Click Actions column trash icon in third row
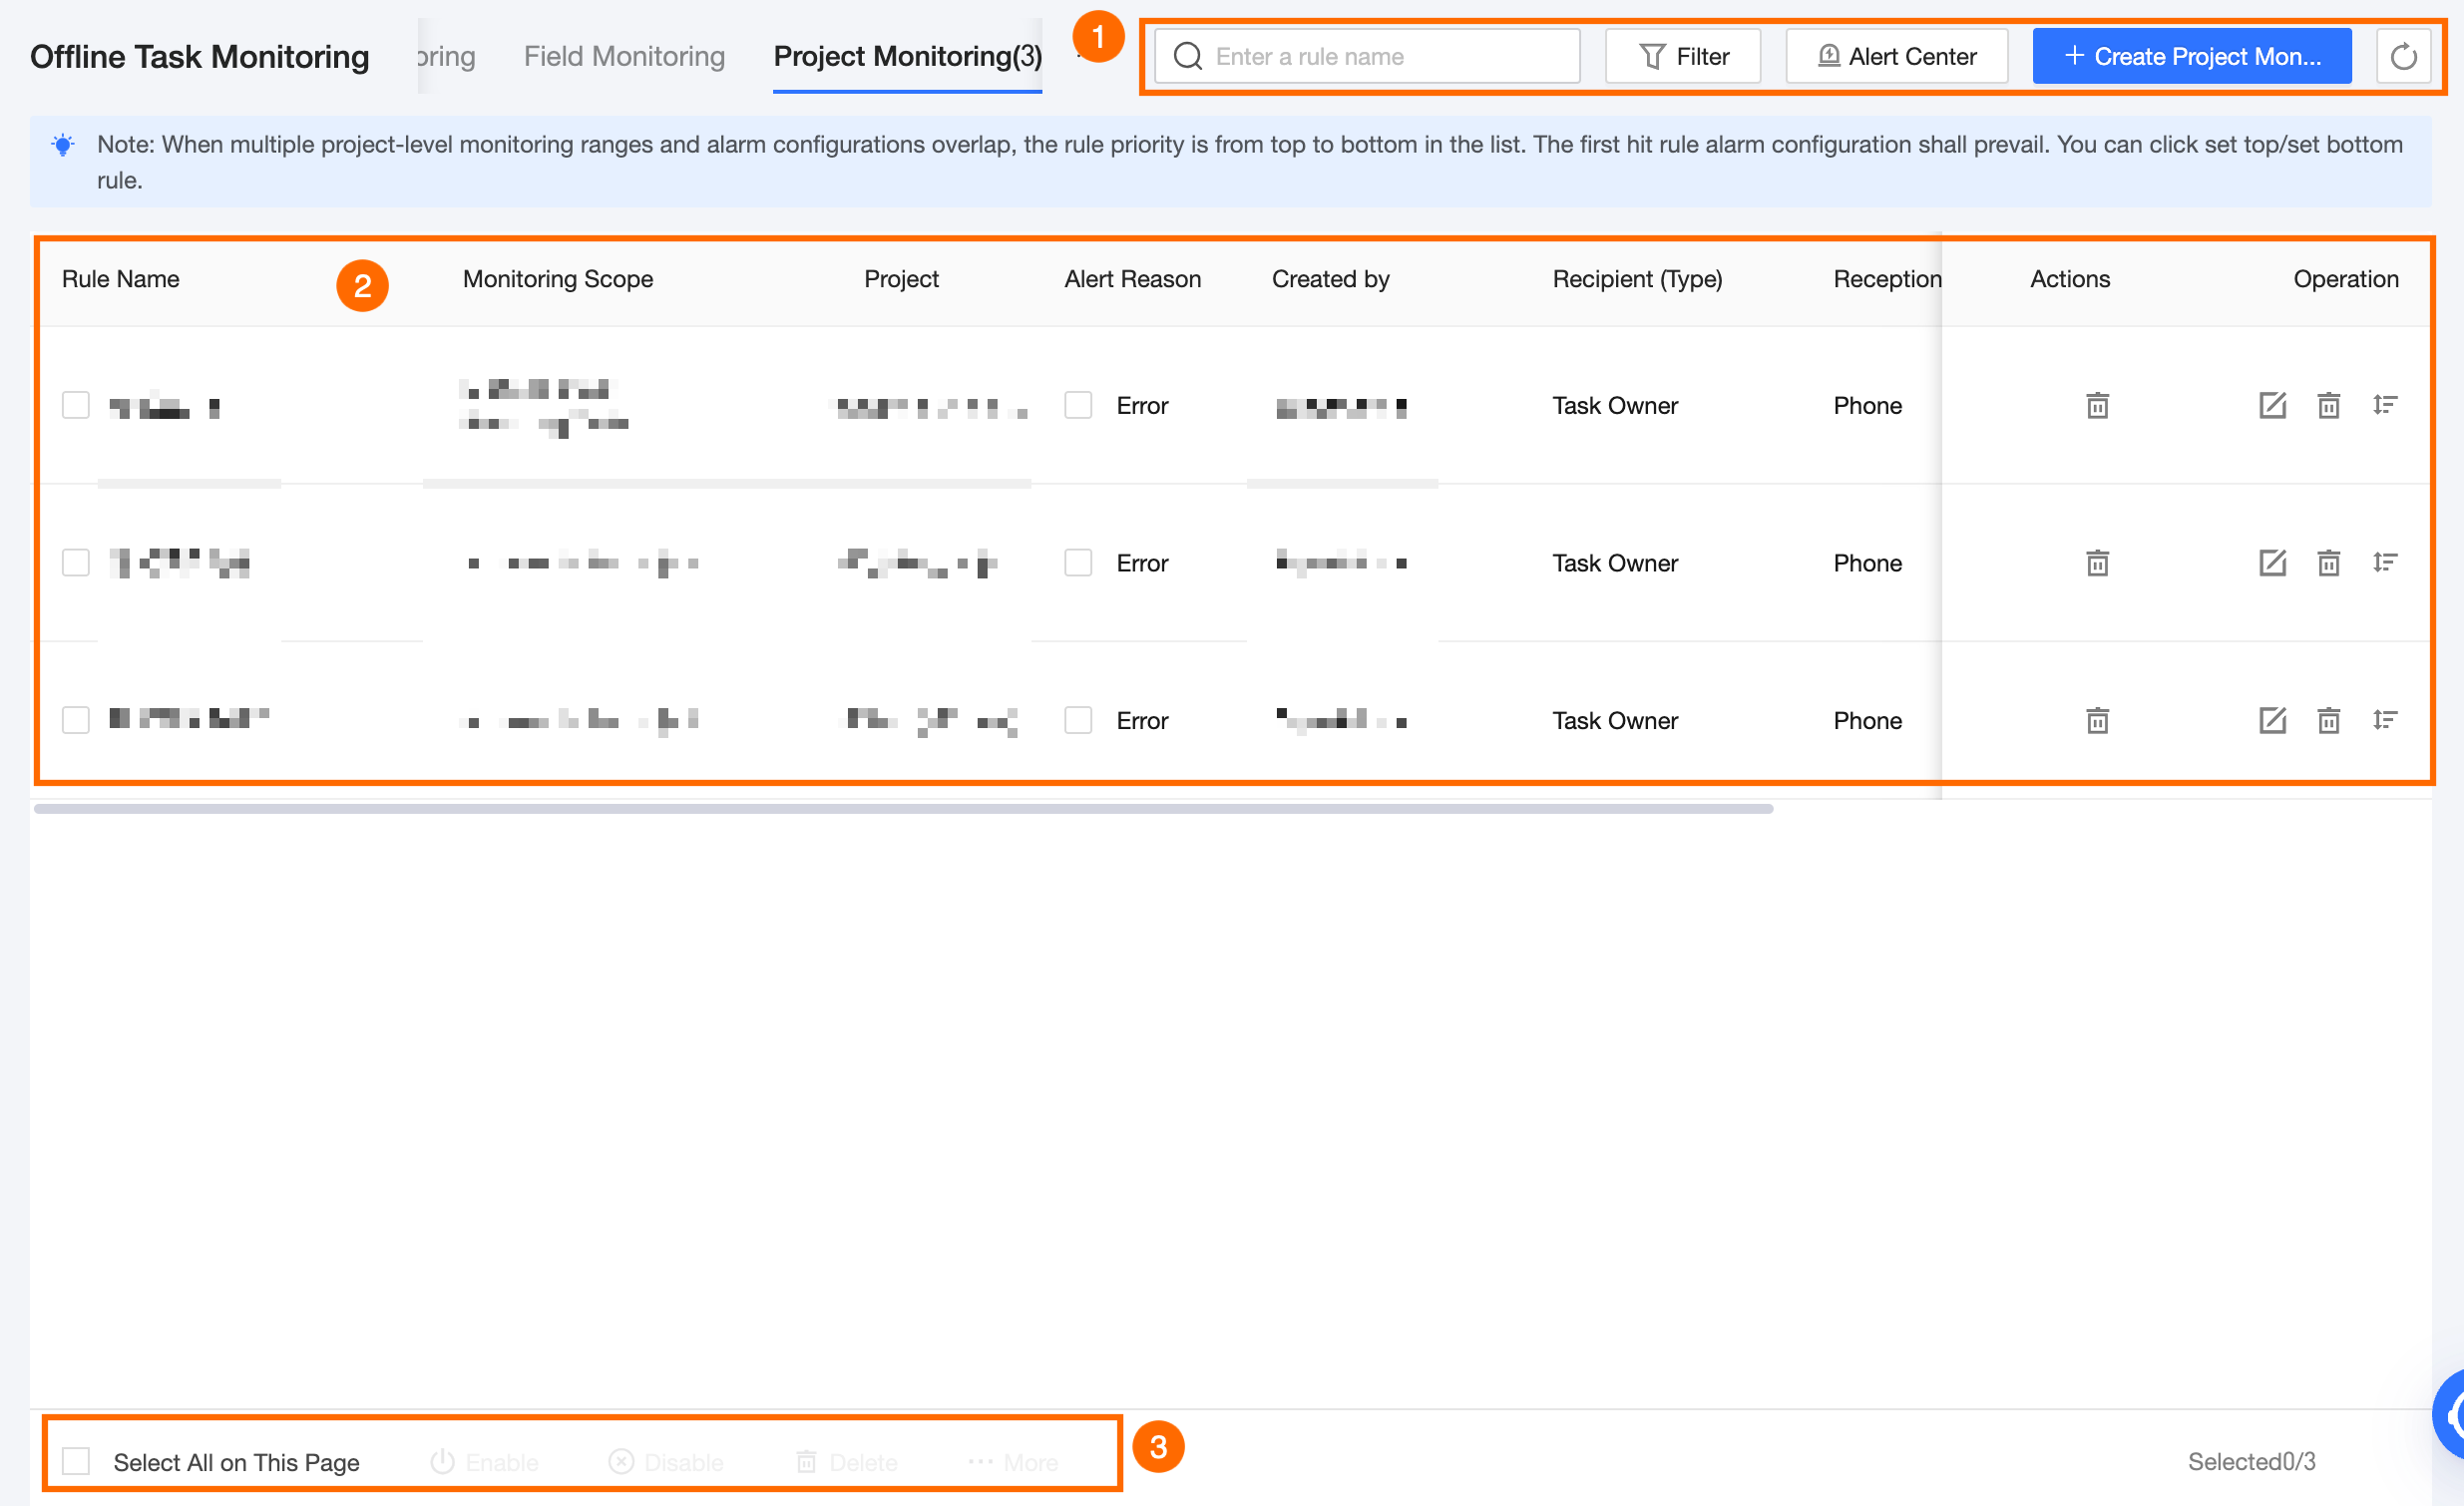The image size is (2464, 1506). pos(2097,720)
